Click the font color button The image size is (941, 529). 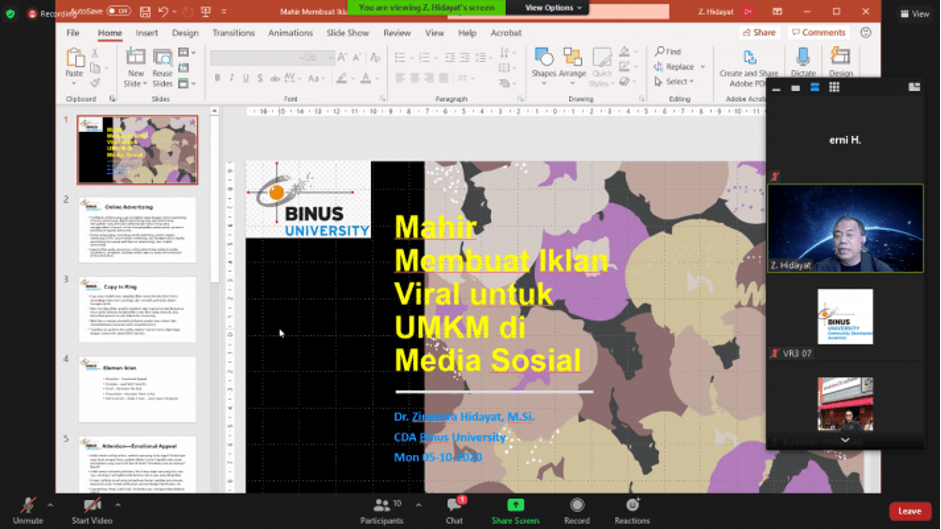click(x=366, y=79)
